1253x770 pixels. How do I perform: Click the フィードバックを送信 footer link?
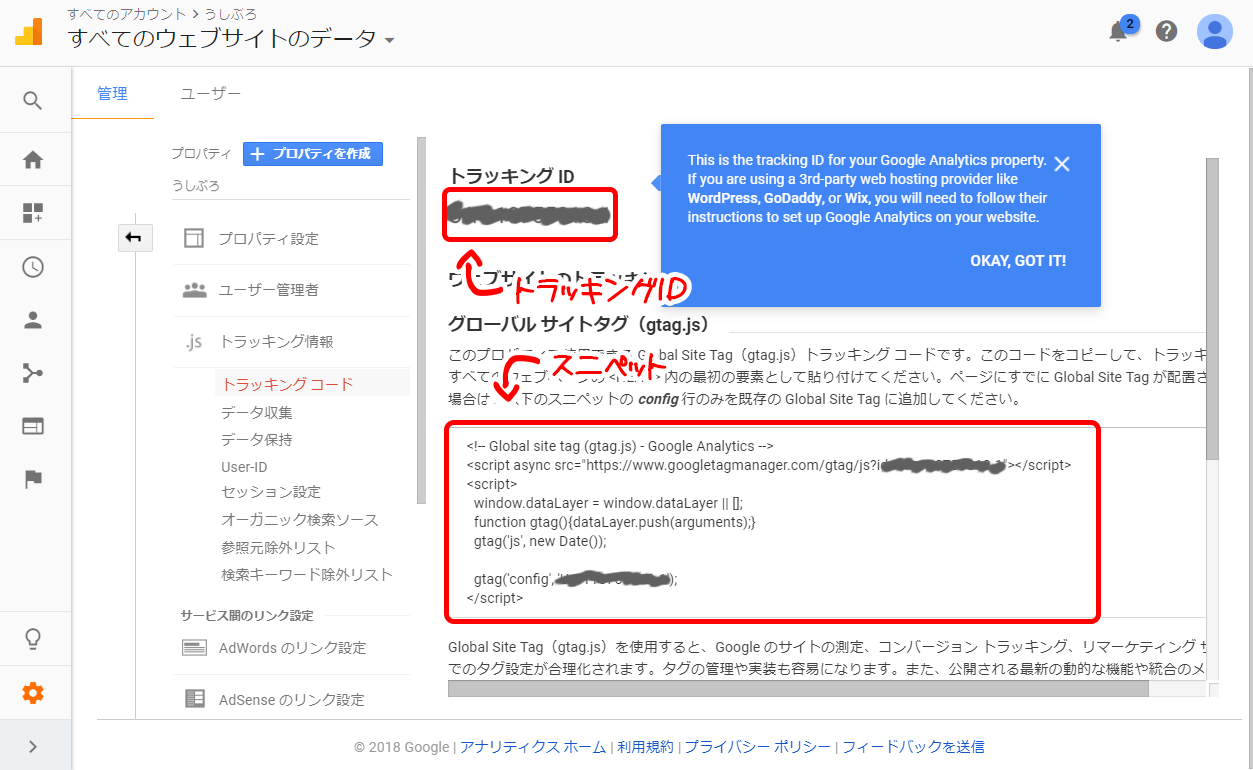[x=913, y=747]
